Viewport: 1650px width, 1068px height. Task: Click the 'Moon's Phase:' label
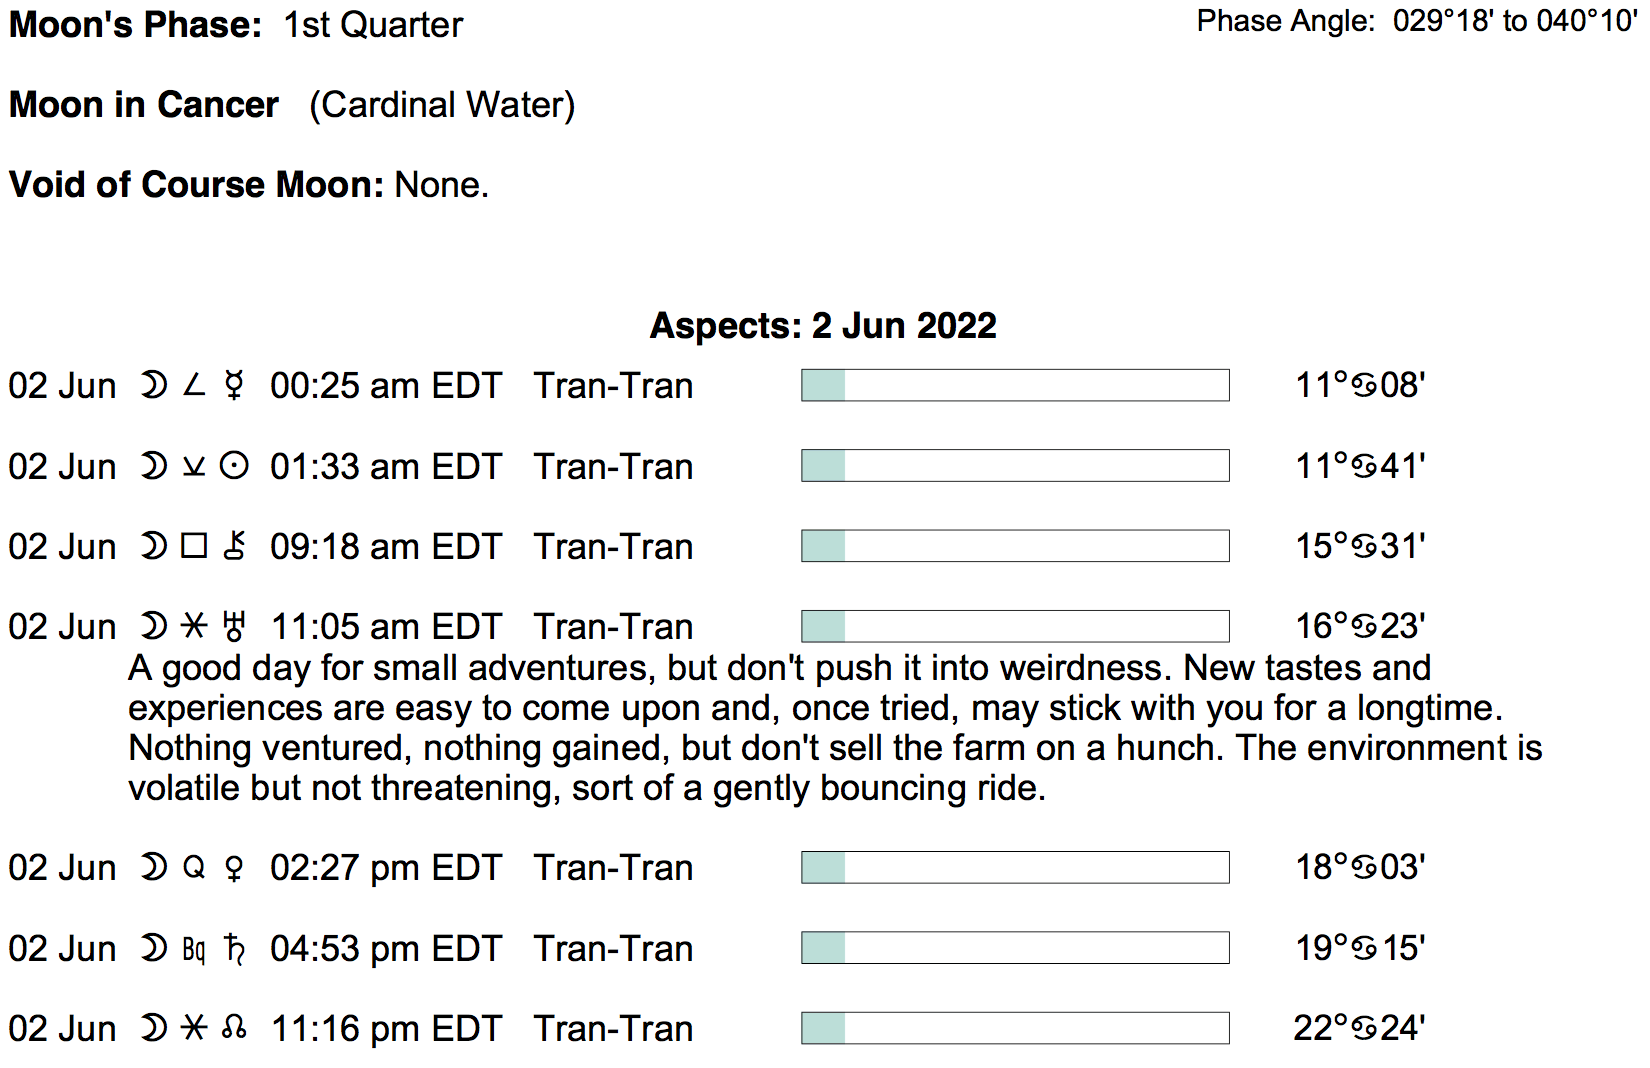135,25
